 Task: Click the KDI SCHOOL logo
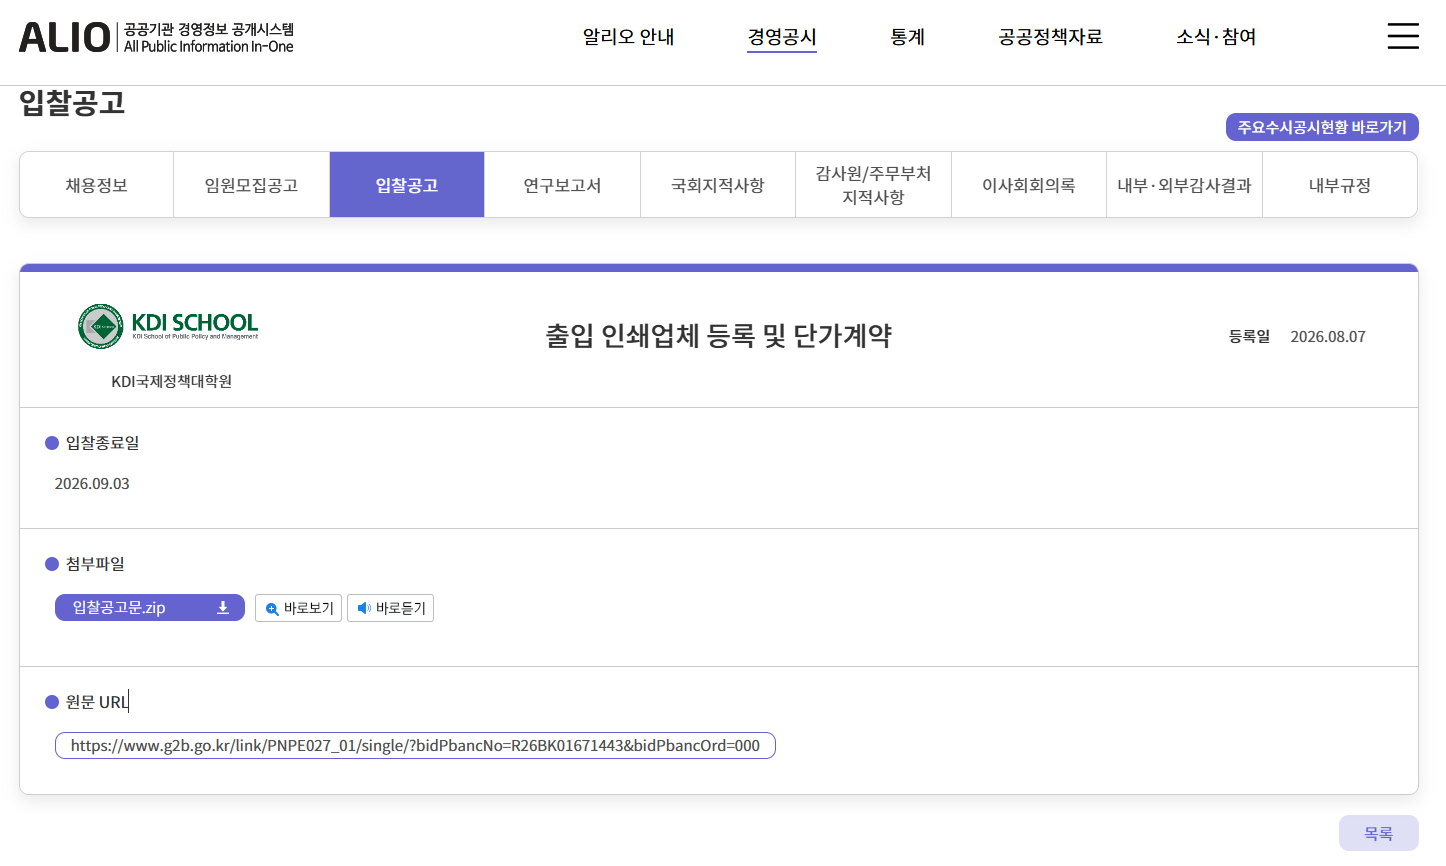point(168,326)
